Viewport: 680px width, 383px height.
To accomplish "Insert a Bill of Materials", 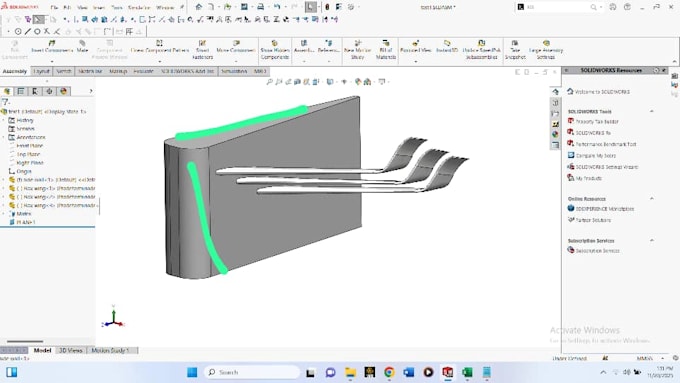I will click(x=386, y=50).
